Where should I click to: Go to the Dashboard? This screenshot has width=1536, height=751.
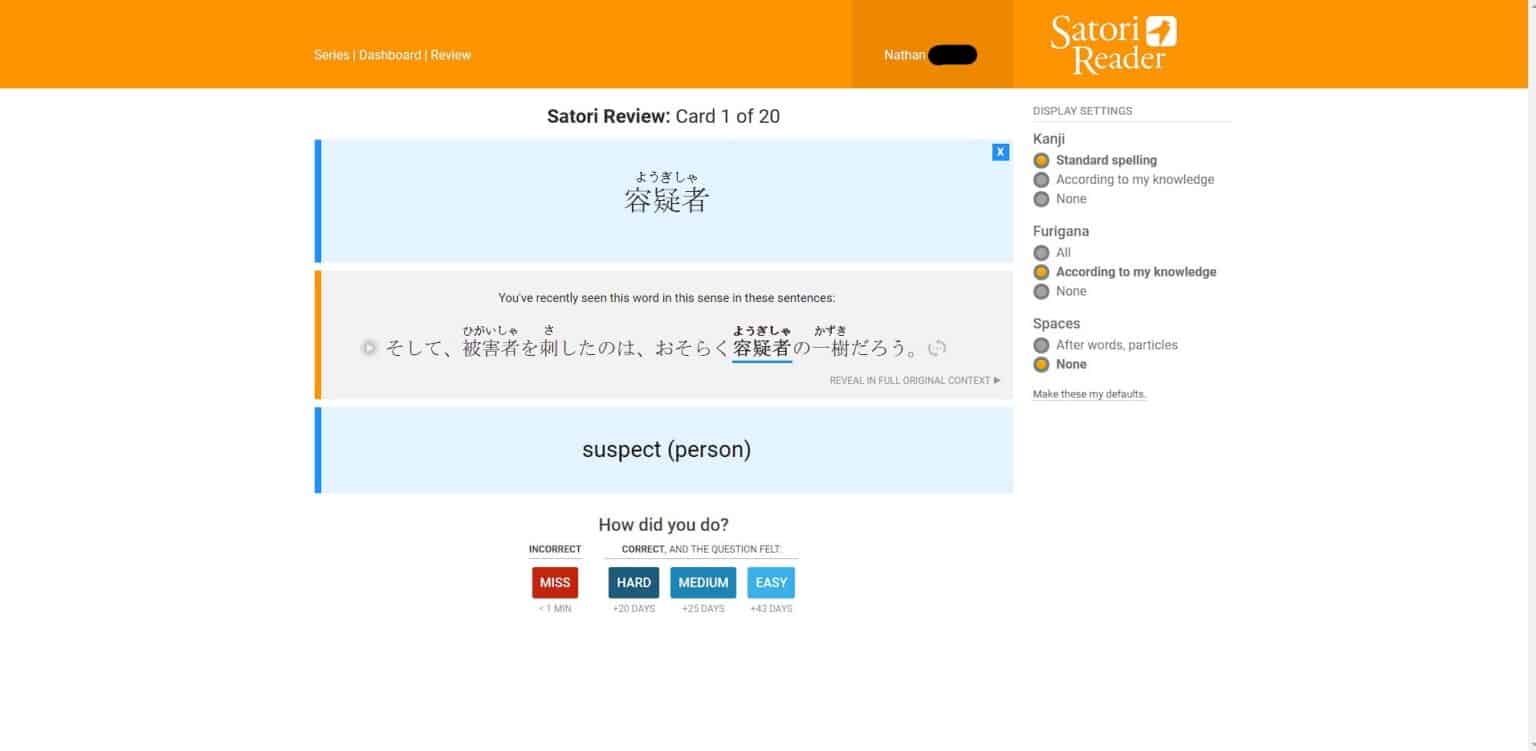tap(389, 55)
